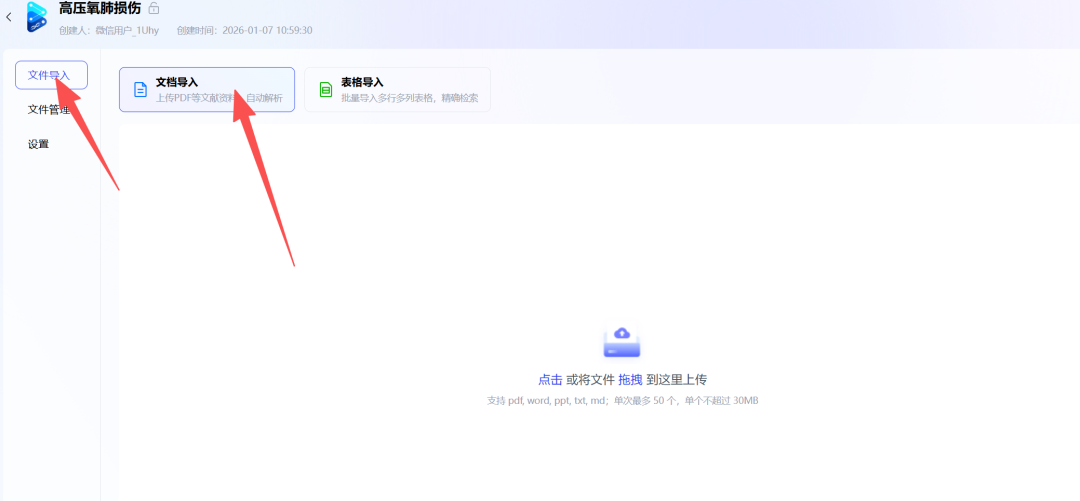
Task: Click the creator text 微信用户_1Uhy
Action: click(127, 30)
